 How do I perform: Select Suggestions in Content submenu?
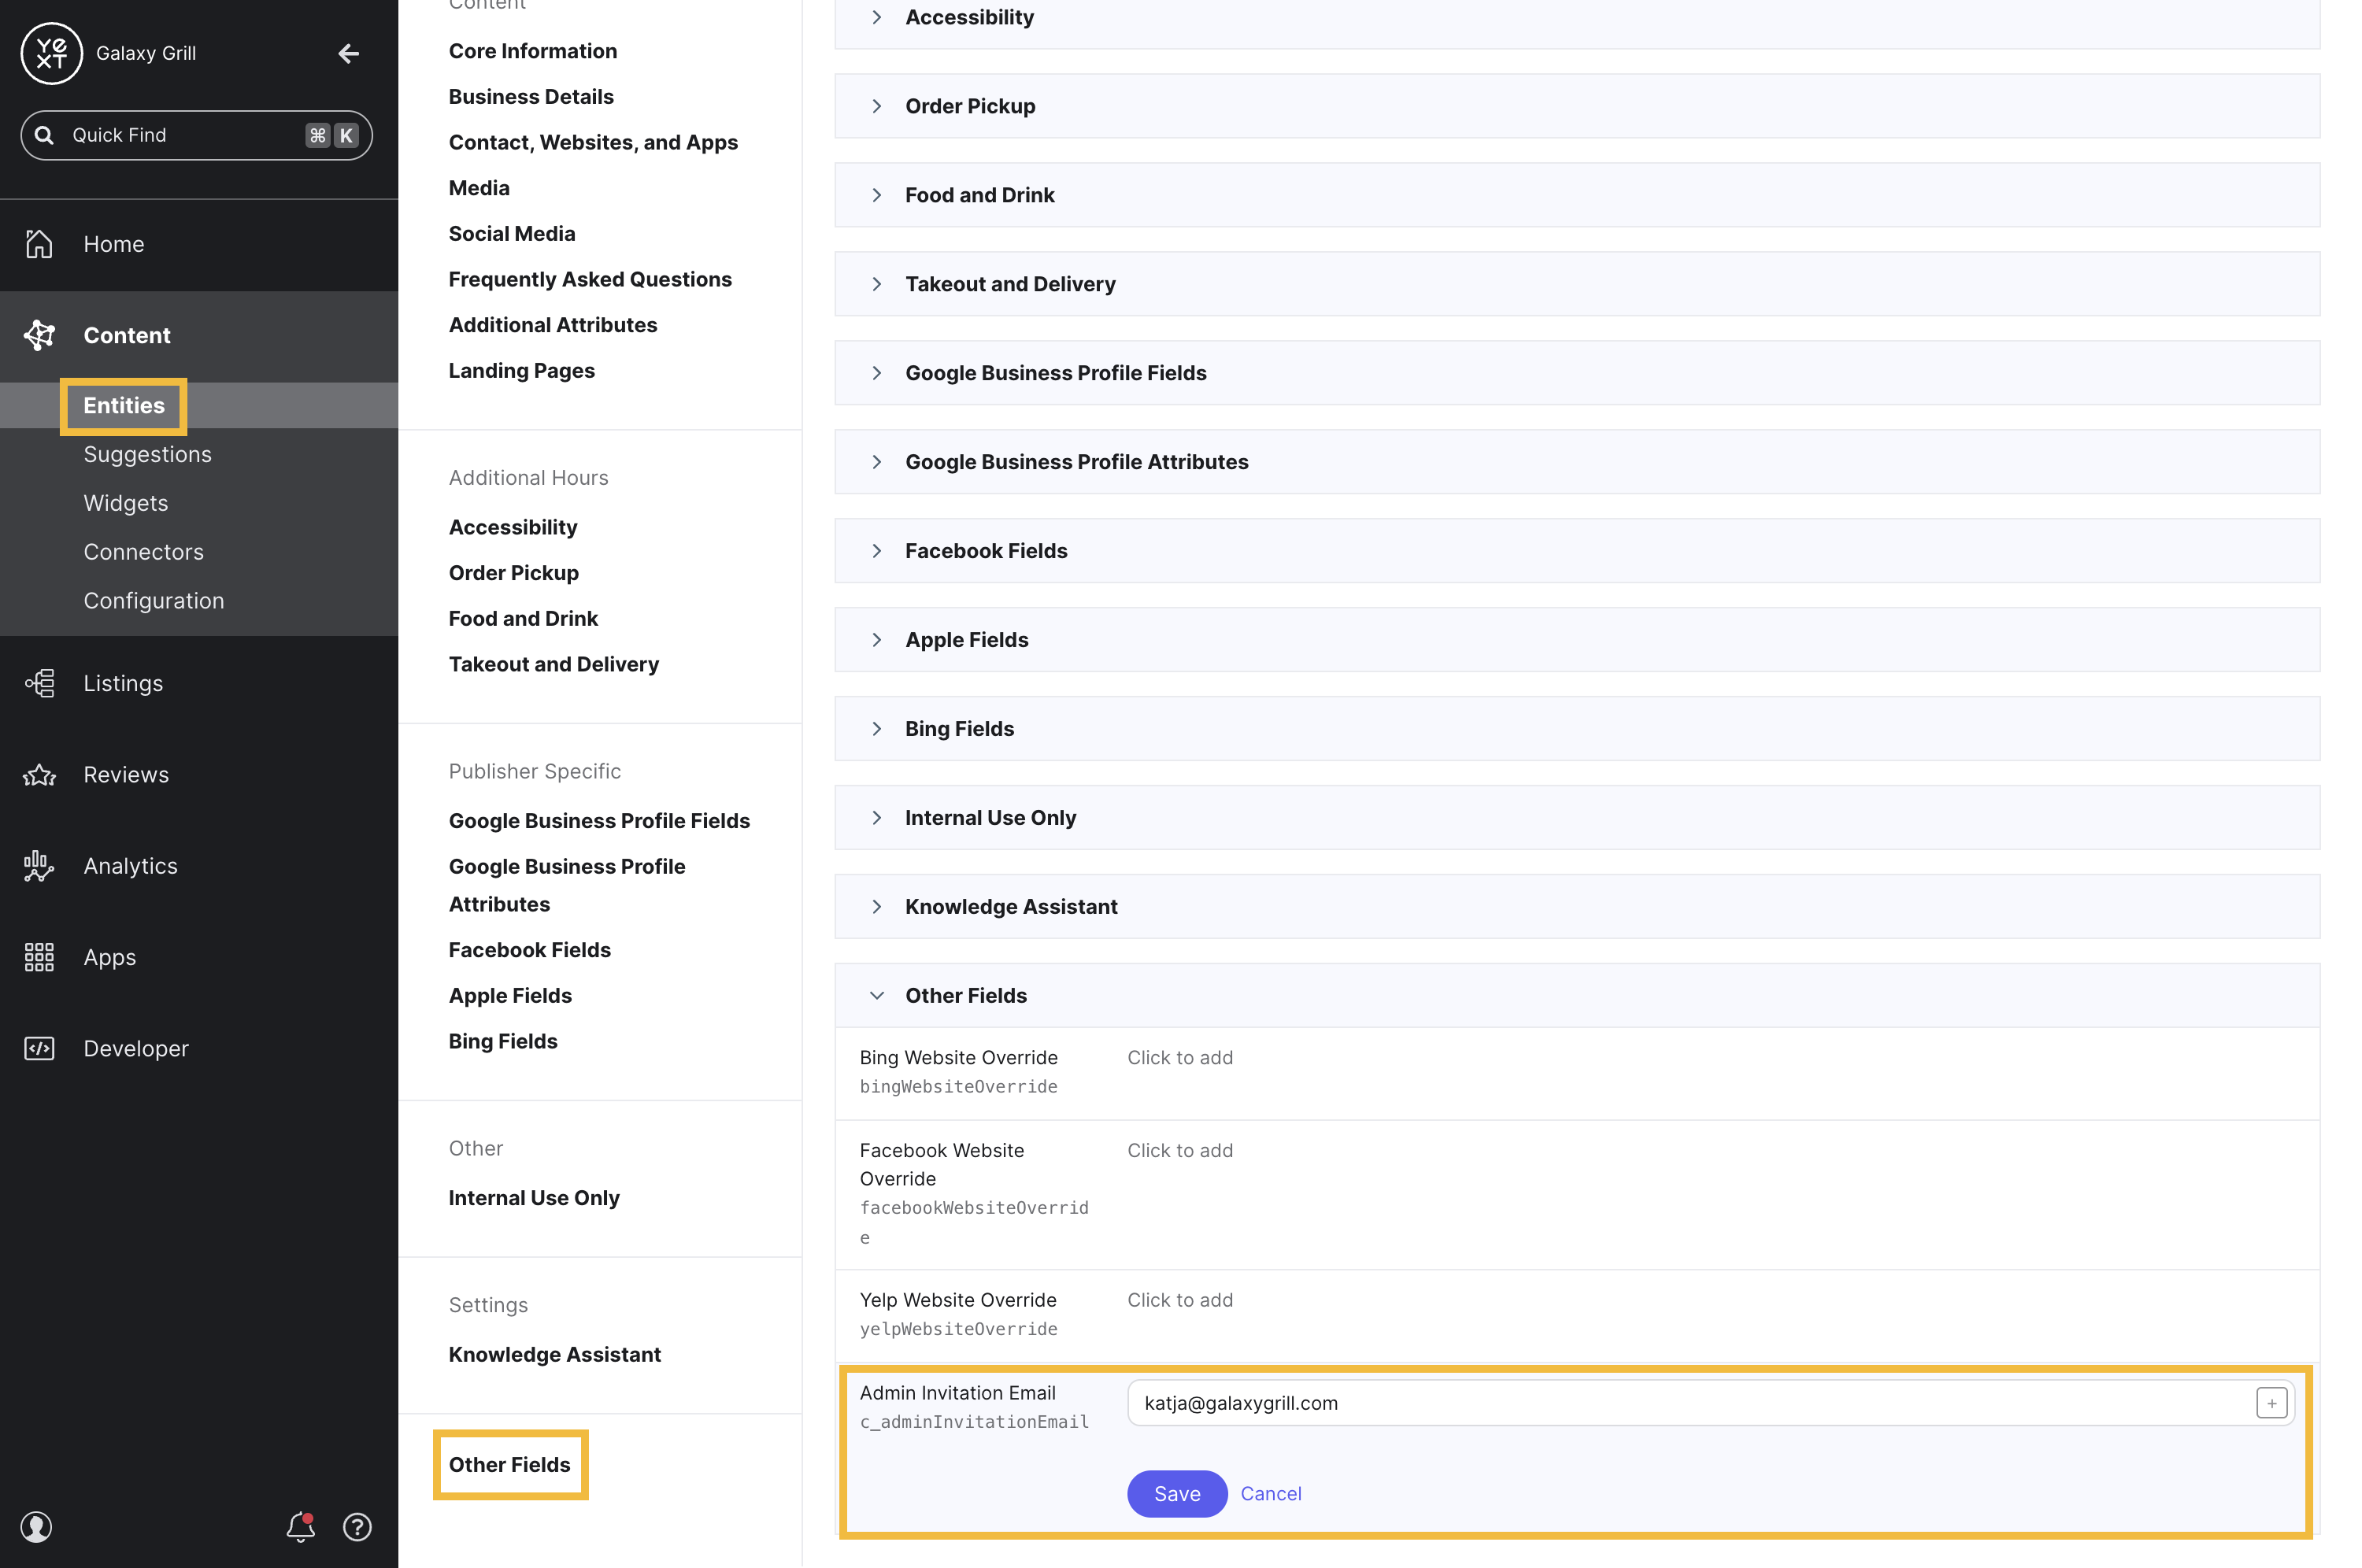click(x=147, y=454)
